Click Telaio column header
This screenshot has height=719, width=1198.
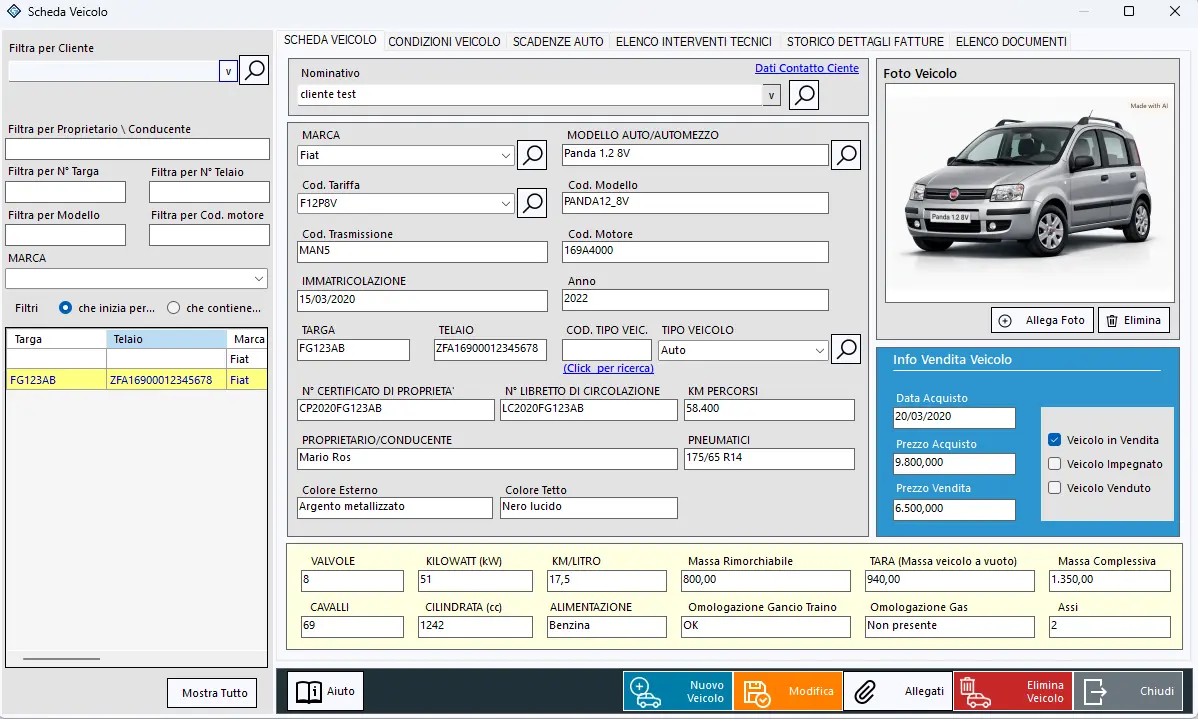167,339
